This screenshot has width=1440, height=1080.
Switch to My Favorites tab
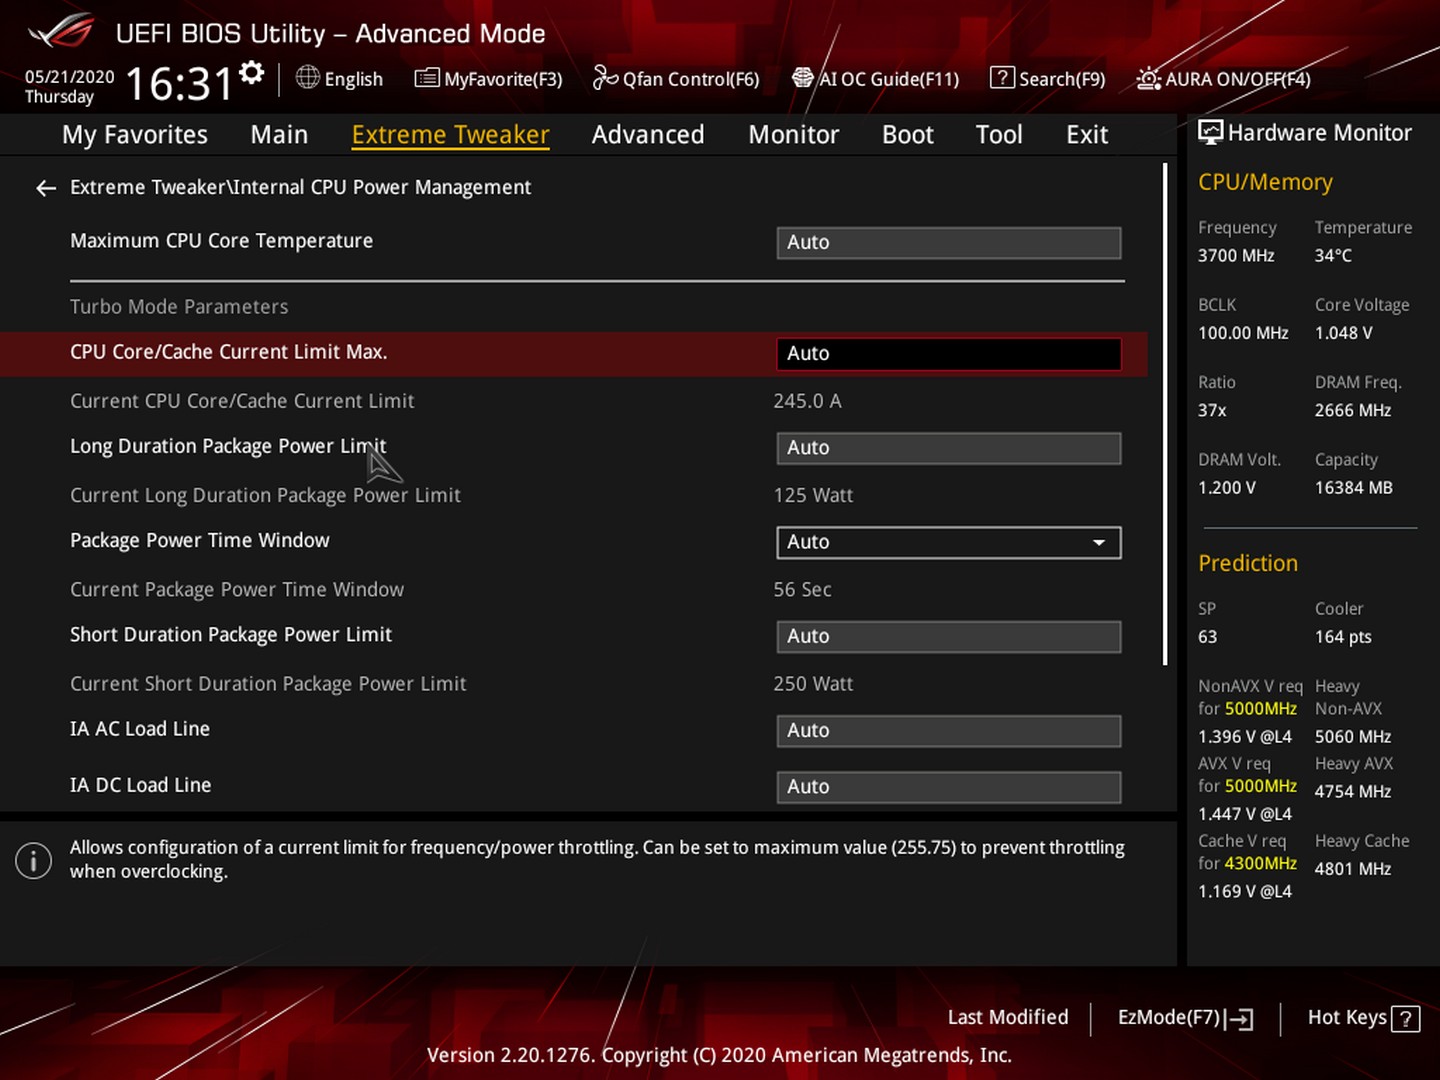click(135, 135)
